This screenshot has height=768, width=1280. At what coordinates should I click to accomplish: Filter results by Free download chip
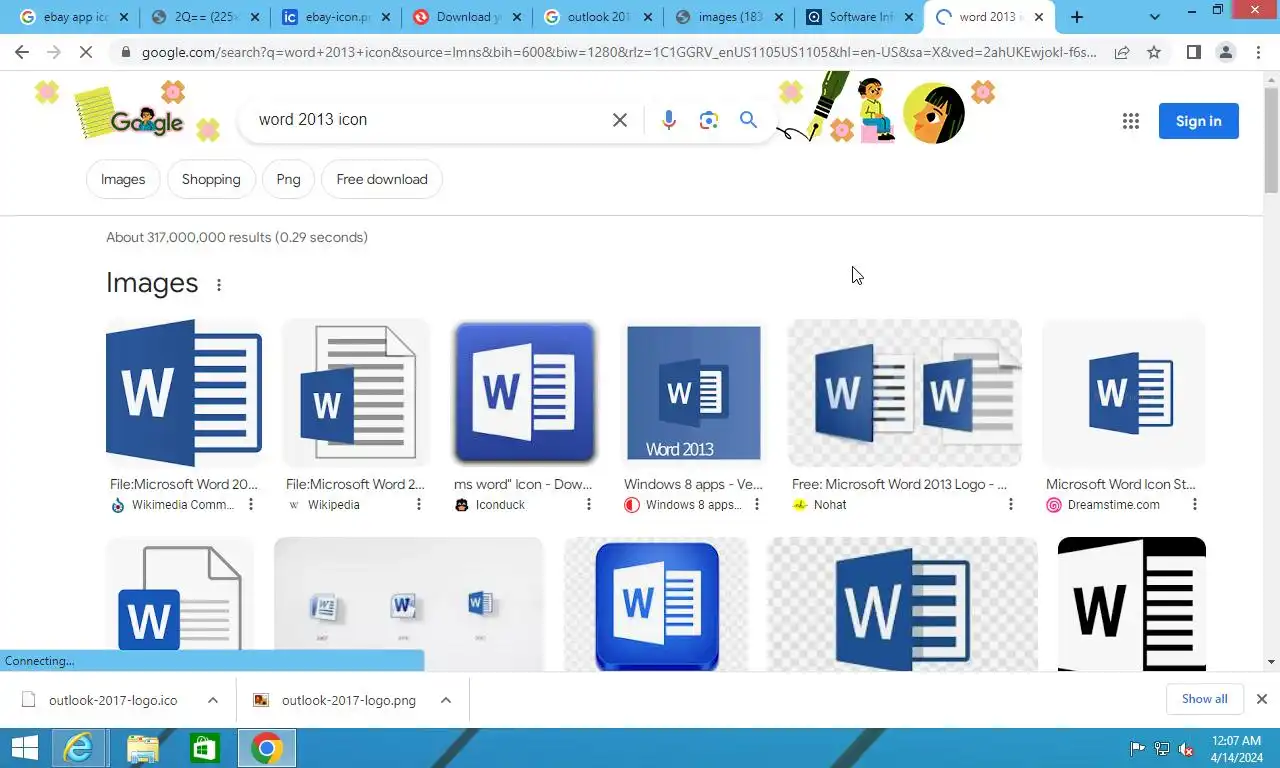click(382, 179)
